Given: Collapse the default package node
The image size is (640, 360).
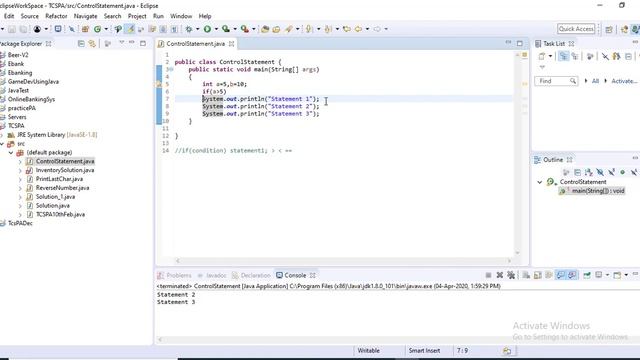Looking at the screenshot, I should coord(11,153).
